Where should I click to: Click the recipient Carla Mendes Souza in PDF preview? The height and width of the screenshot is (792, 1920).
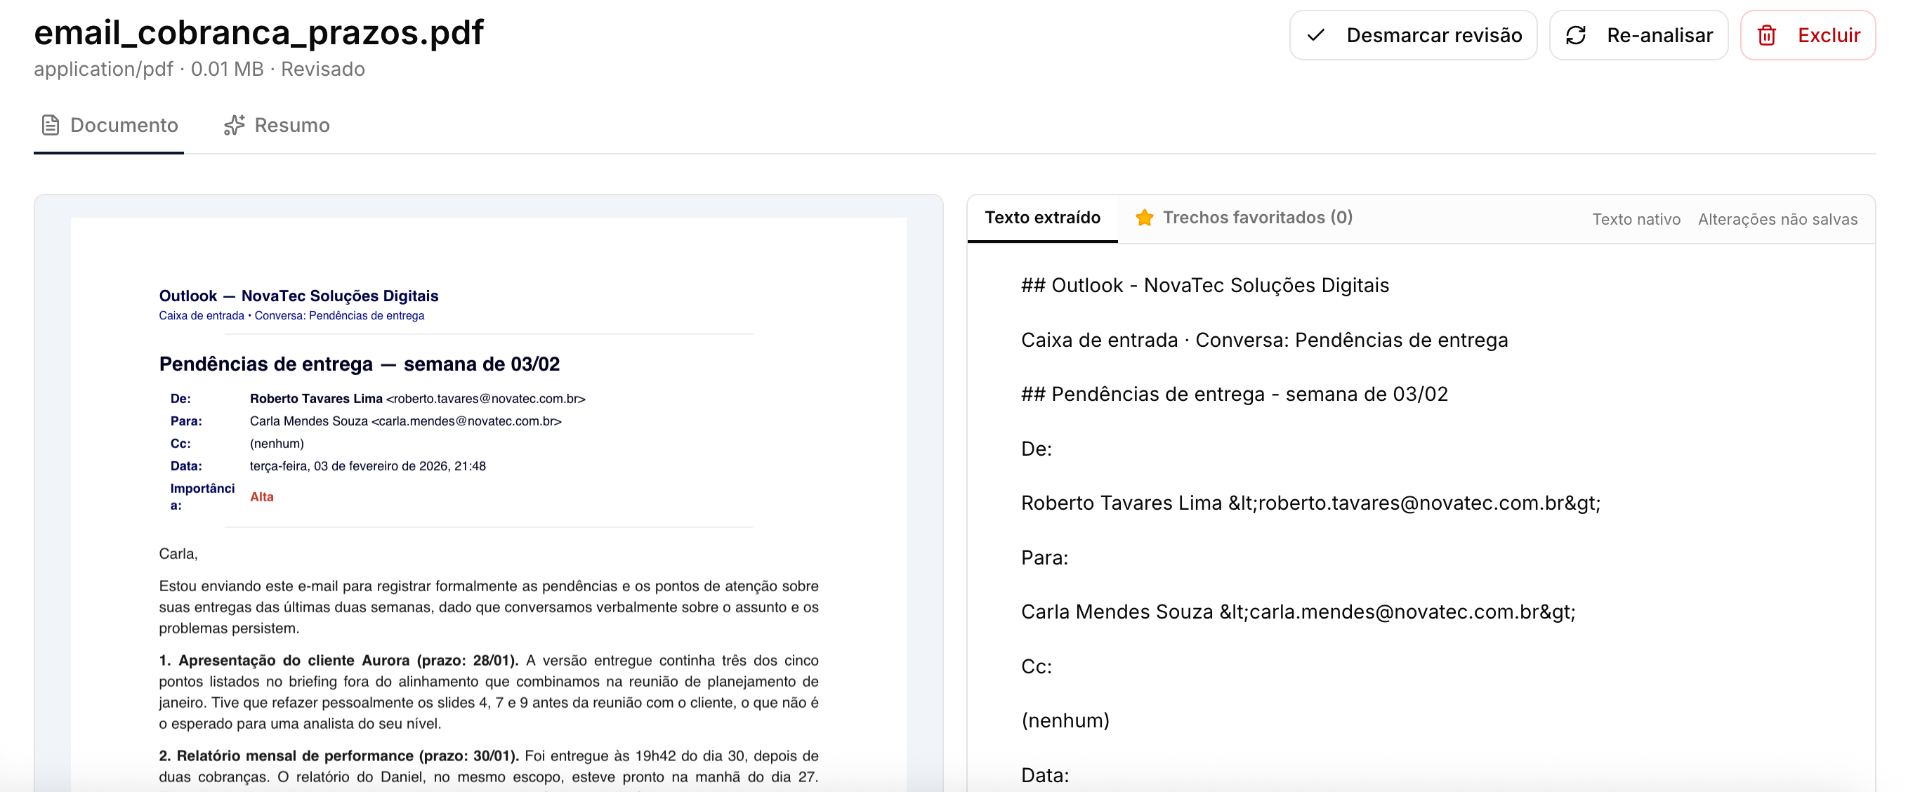point(309,421)
